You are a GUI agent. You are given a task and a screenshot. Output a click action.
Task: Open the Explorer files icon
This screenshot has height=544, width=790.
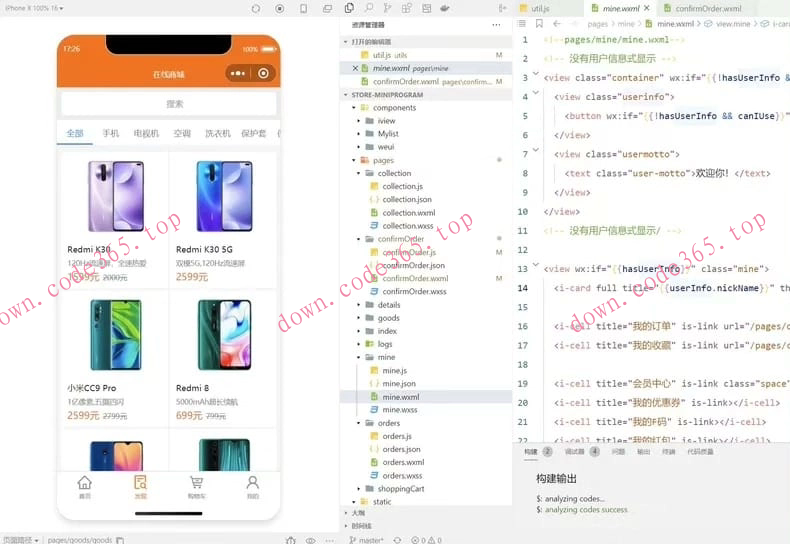349,8
